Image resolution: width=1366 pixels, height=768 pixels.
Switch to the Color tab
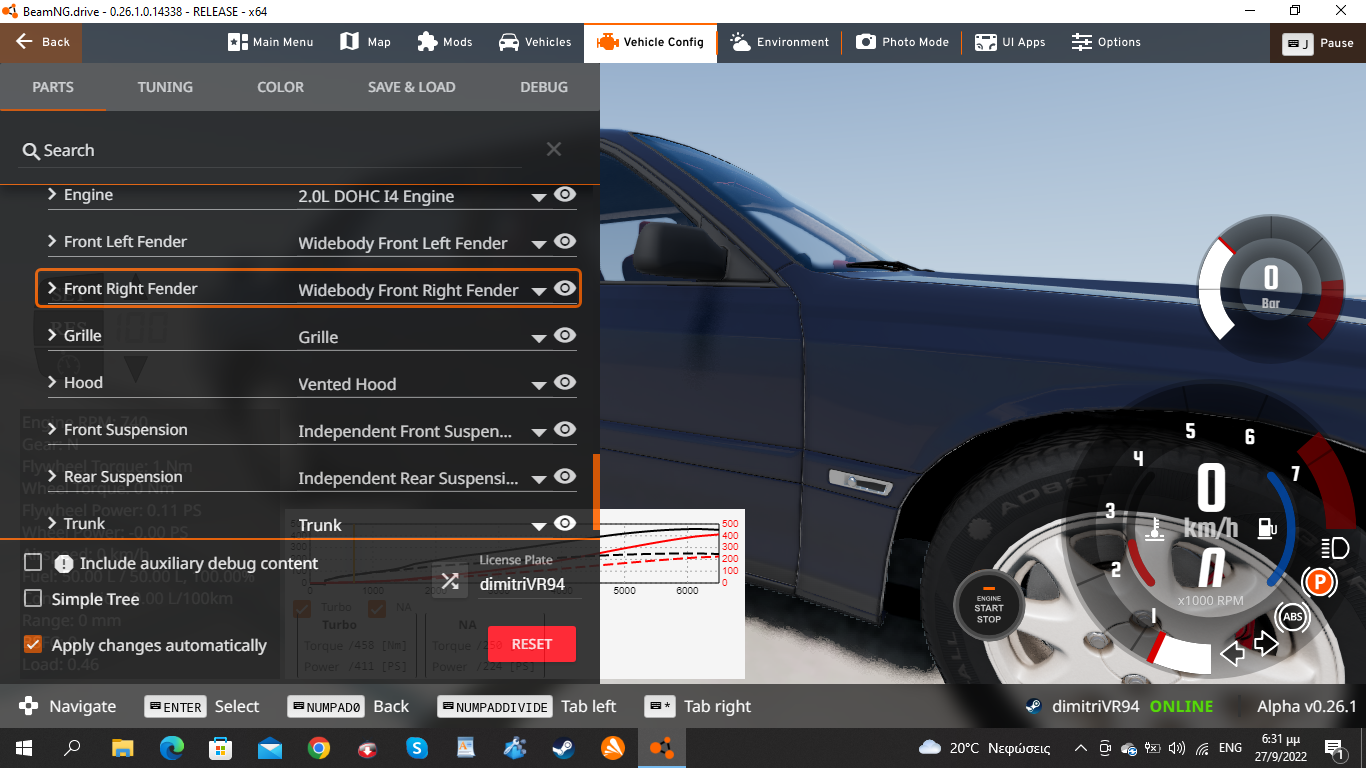coord(280,87)
